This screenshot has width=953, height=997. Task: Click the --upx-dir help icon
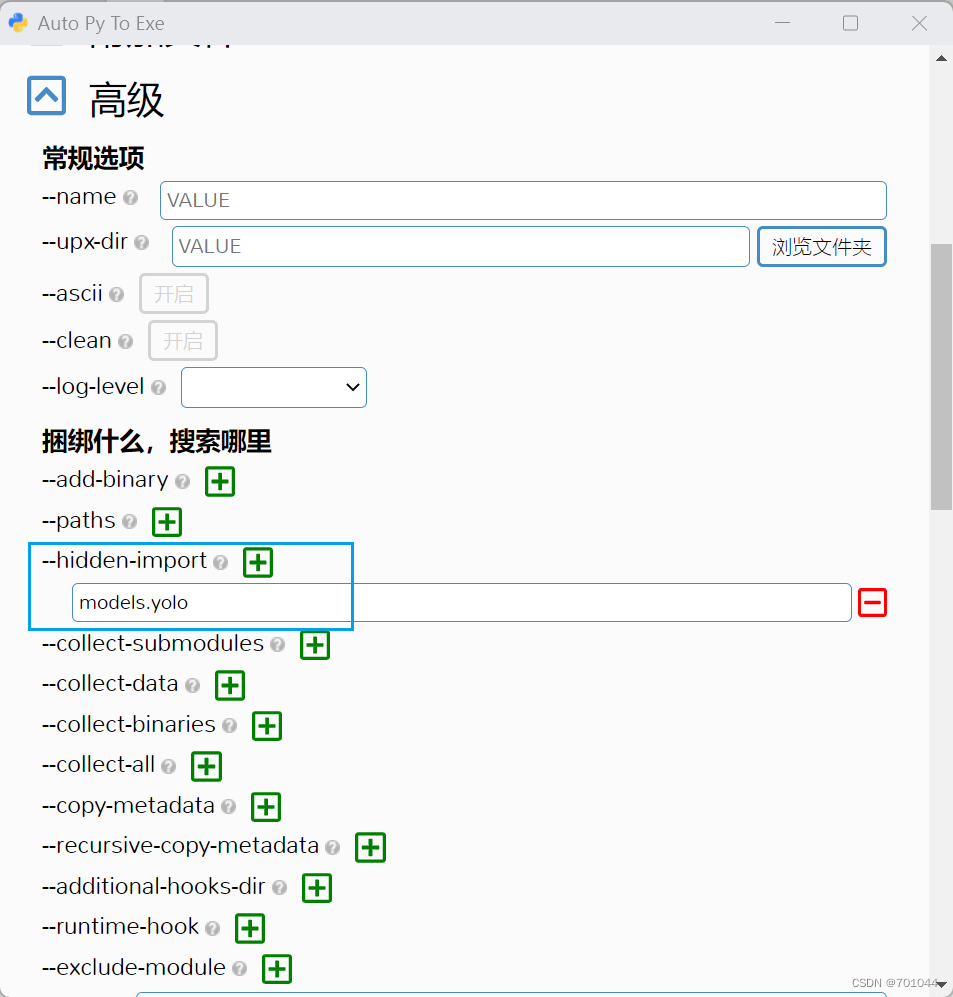142,242
